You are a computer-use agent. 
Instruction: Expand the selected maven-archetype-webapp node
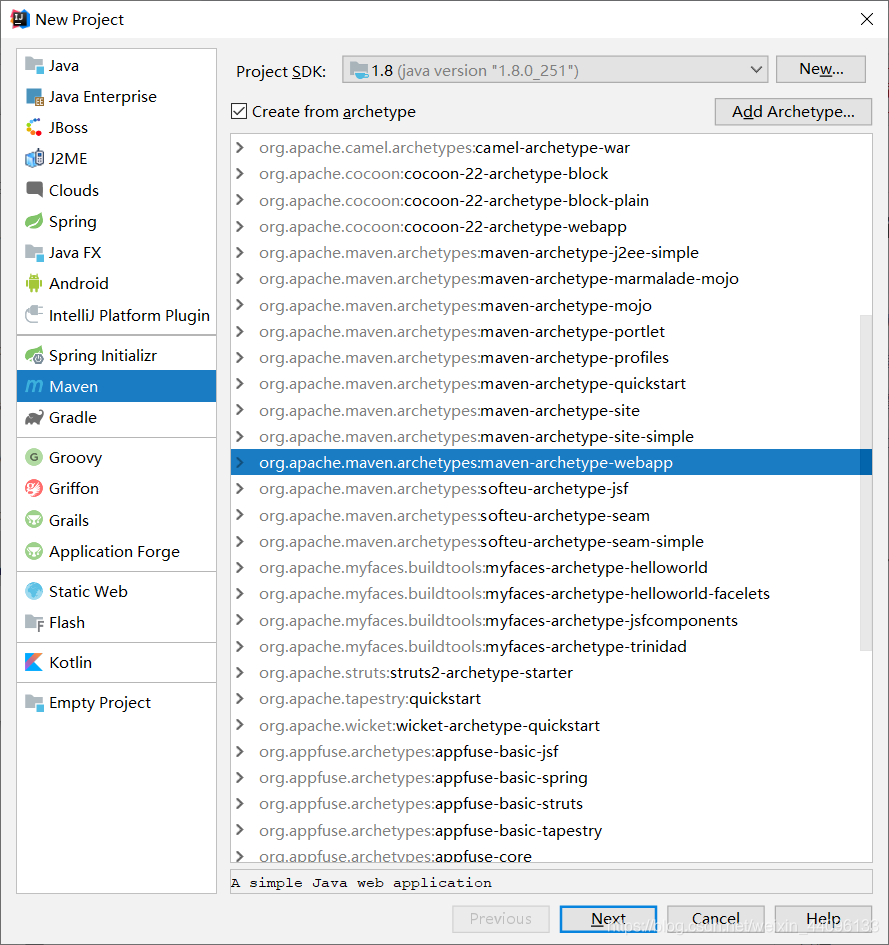click(x=240, y=463)
